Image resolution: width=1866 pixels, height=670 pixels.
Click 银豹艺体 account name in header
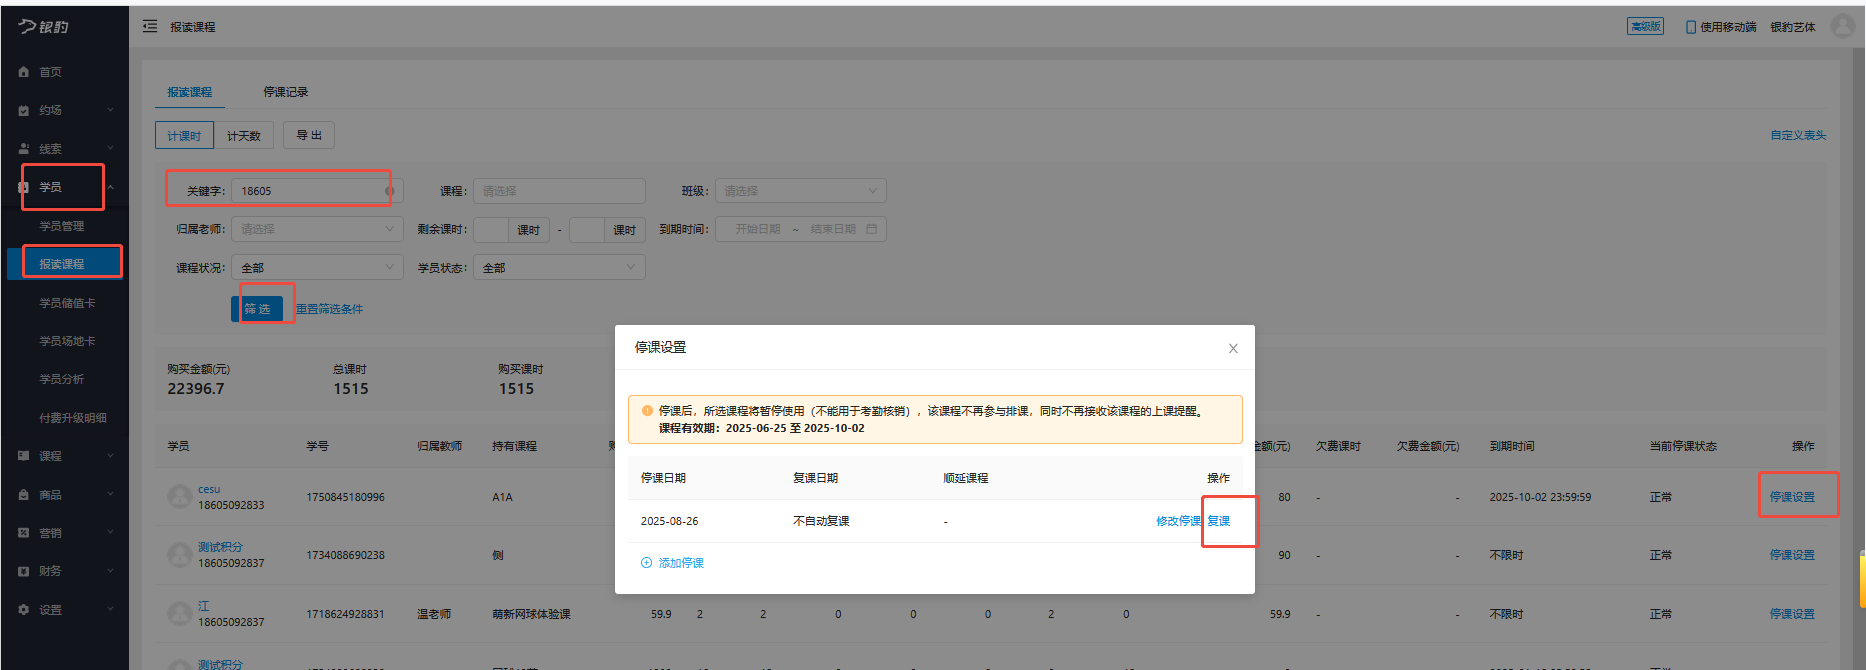point(1792,27)
